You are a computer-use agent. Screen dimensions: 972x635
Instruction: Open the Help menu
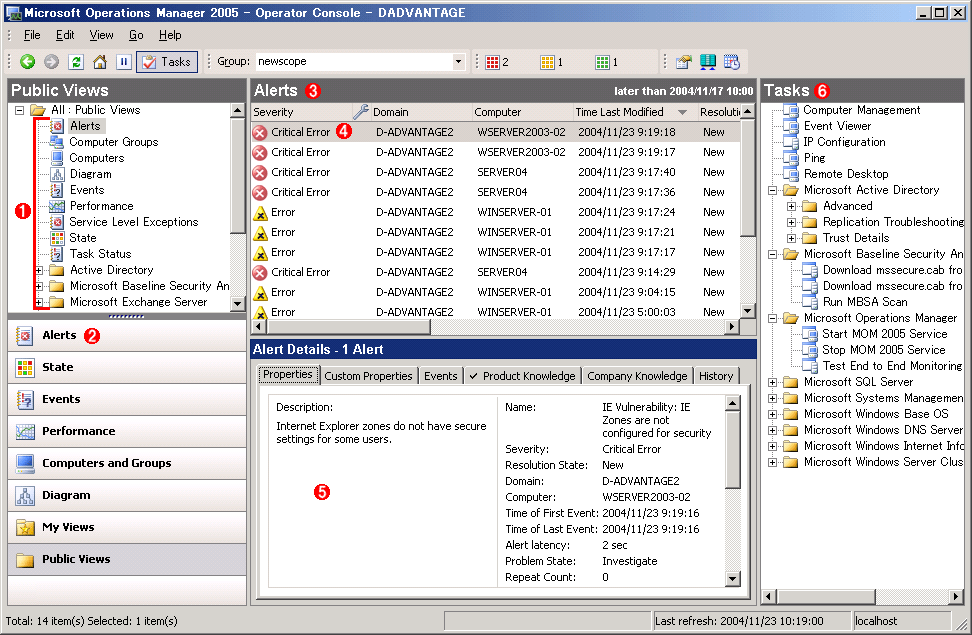click(170, 35)
